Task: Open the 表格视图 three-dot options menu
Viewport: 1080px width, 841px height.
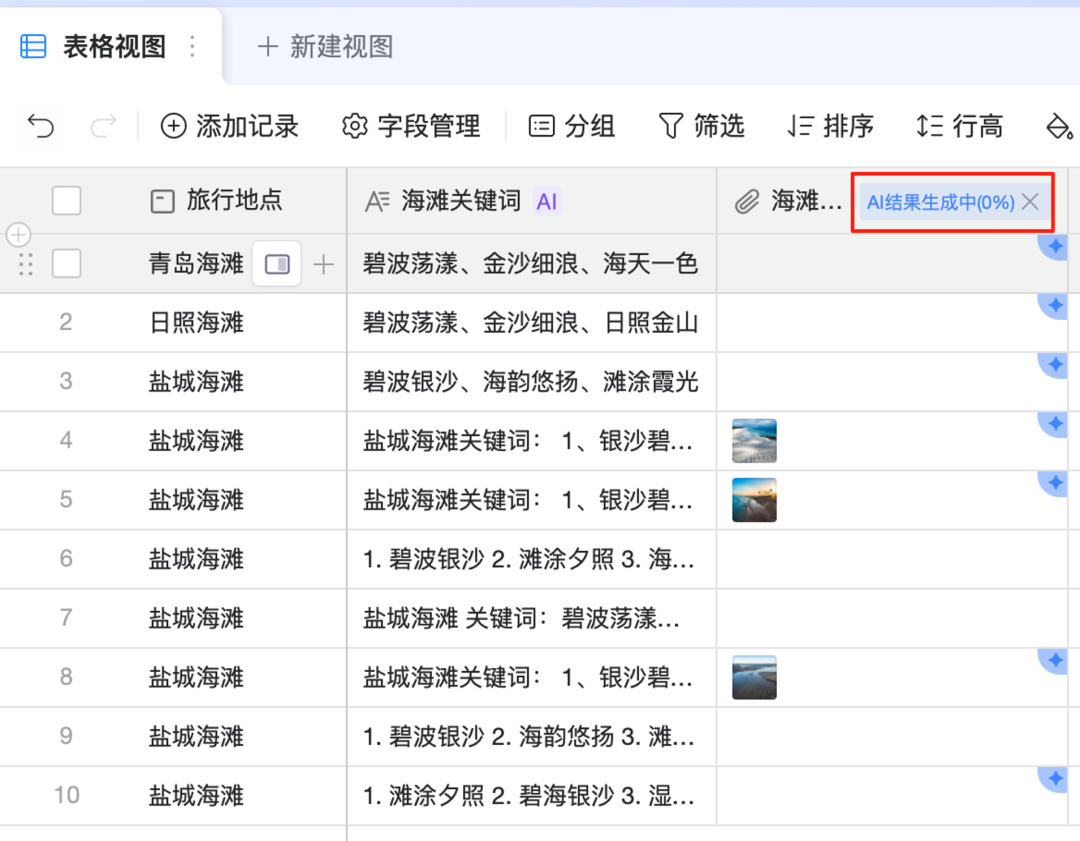Action: [193, 47]
